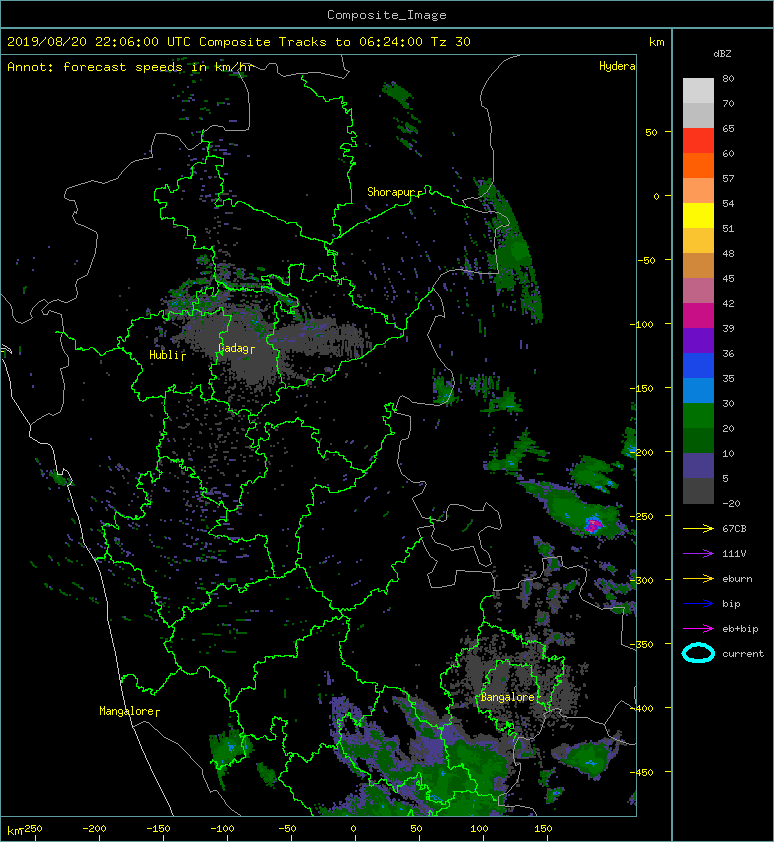Click the cyan ellipse 'current' legend icon
Image resolution: width=774 pixels, height=842 pixels.
pos(698,653)
